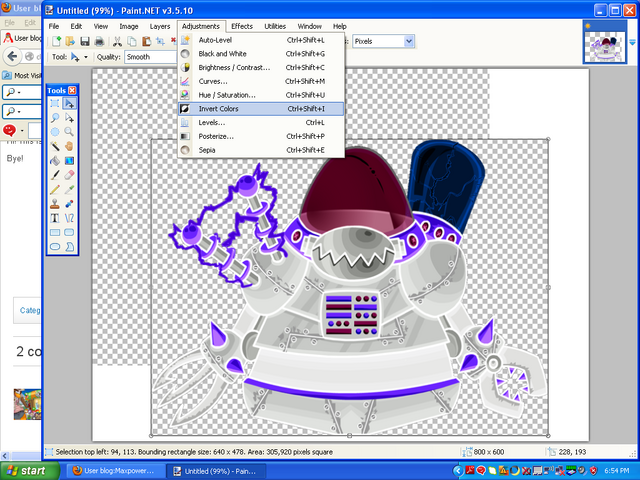Select the Ellipse shape tool
The width and height of the screenshot is (640, 480).
pyautogui.click(x=55, y=247)
